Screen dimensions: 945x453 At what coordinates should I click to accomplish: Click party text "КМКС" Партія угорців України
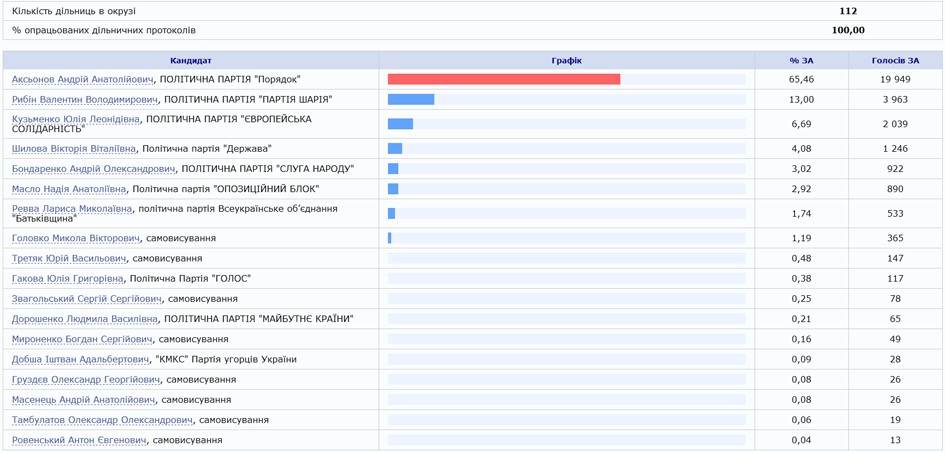click(225, 360)
